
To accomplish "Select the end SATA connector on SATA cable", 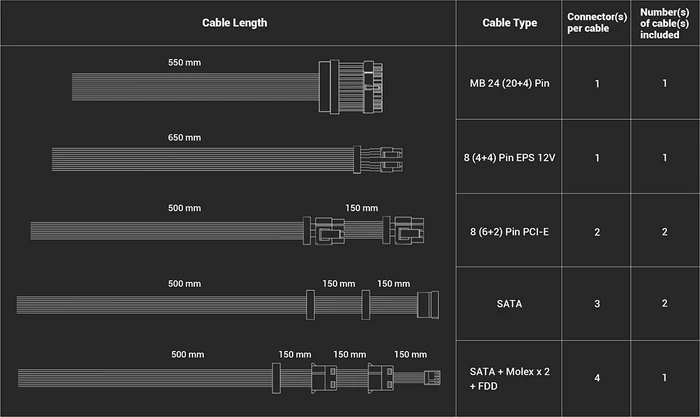I will click(x=428, y=304).
